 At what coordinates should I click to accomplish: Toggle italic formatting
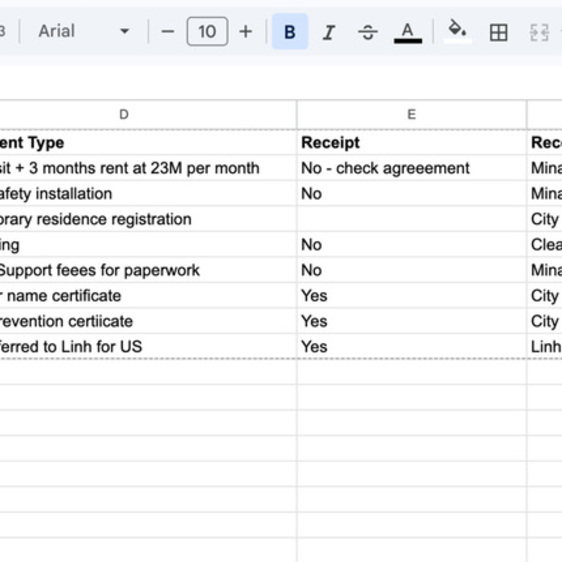pos(329,32)
